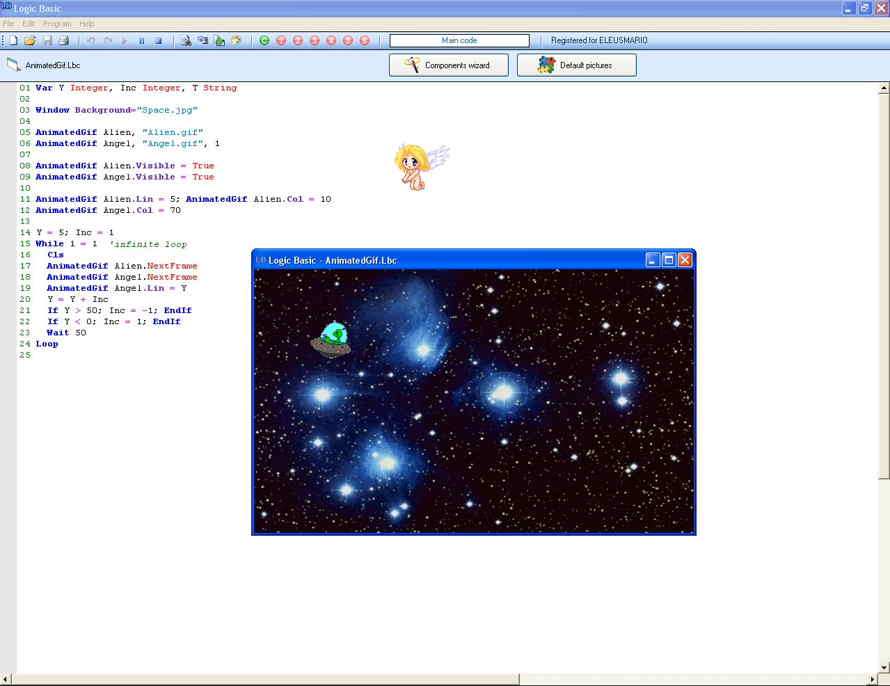
Task: Restore down the Logic Basic main window
Action: pos(864,8)
